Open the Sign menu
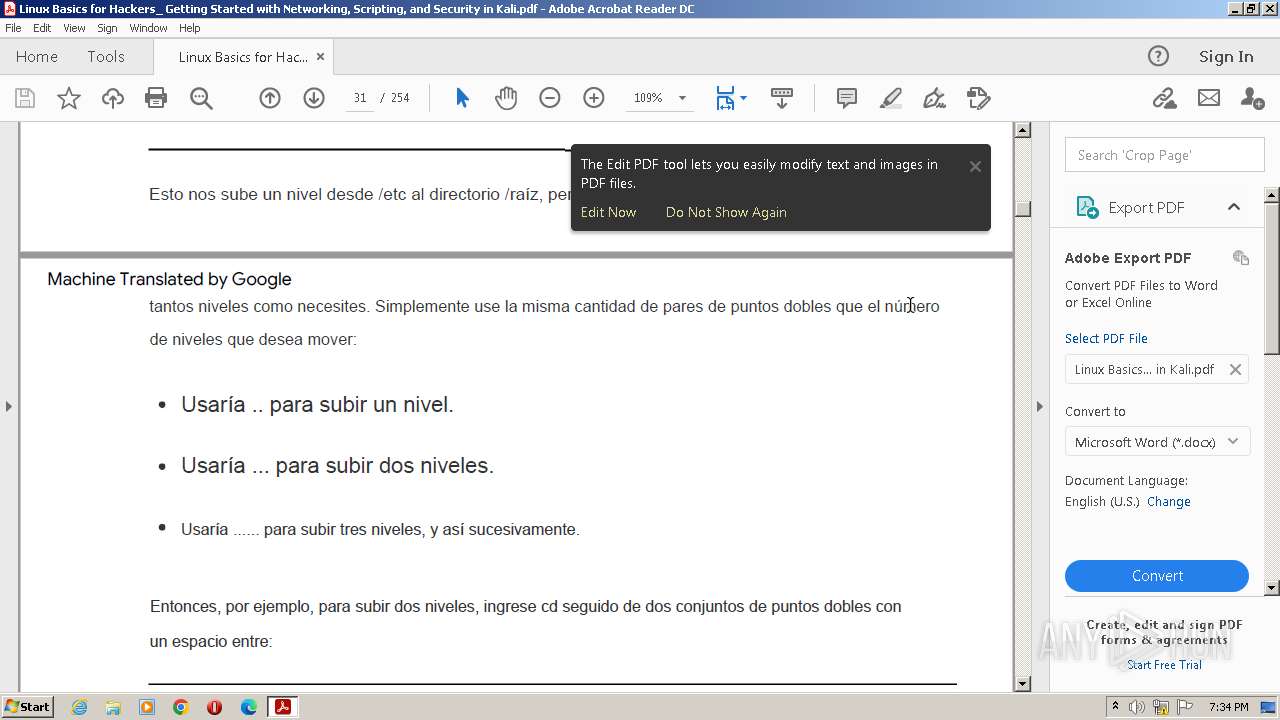The width and height of the screenshot is (1280, 720). (x=107, y=28)
